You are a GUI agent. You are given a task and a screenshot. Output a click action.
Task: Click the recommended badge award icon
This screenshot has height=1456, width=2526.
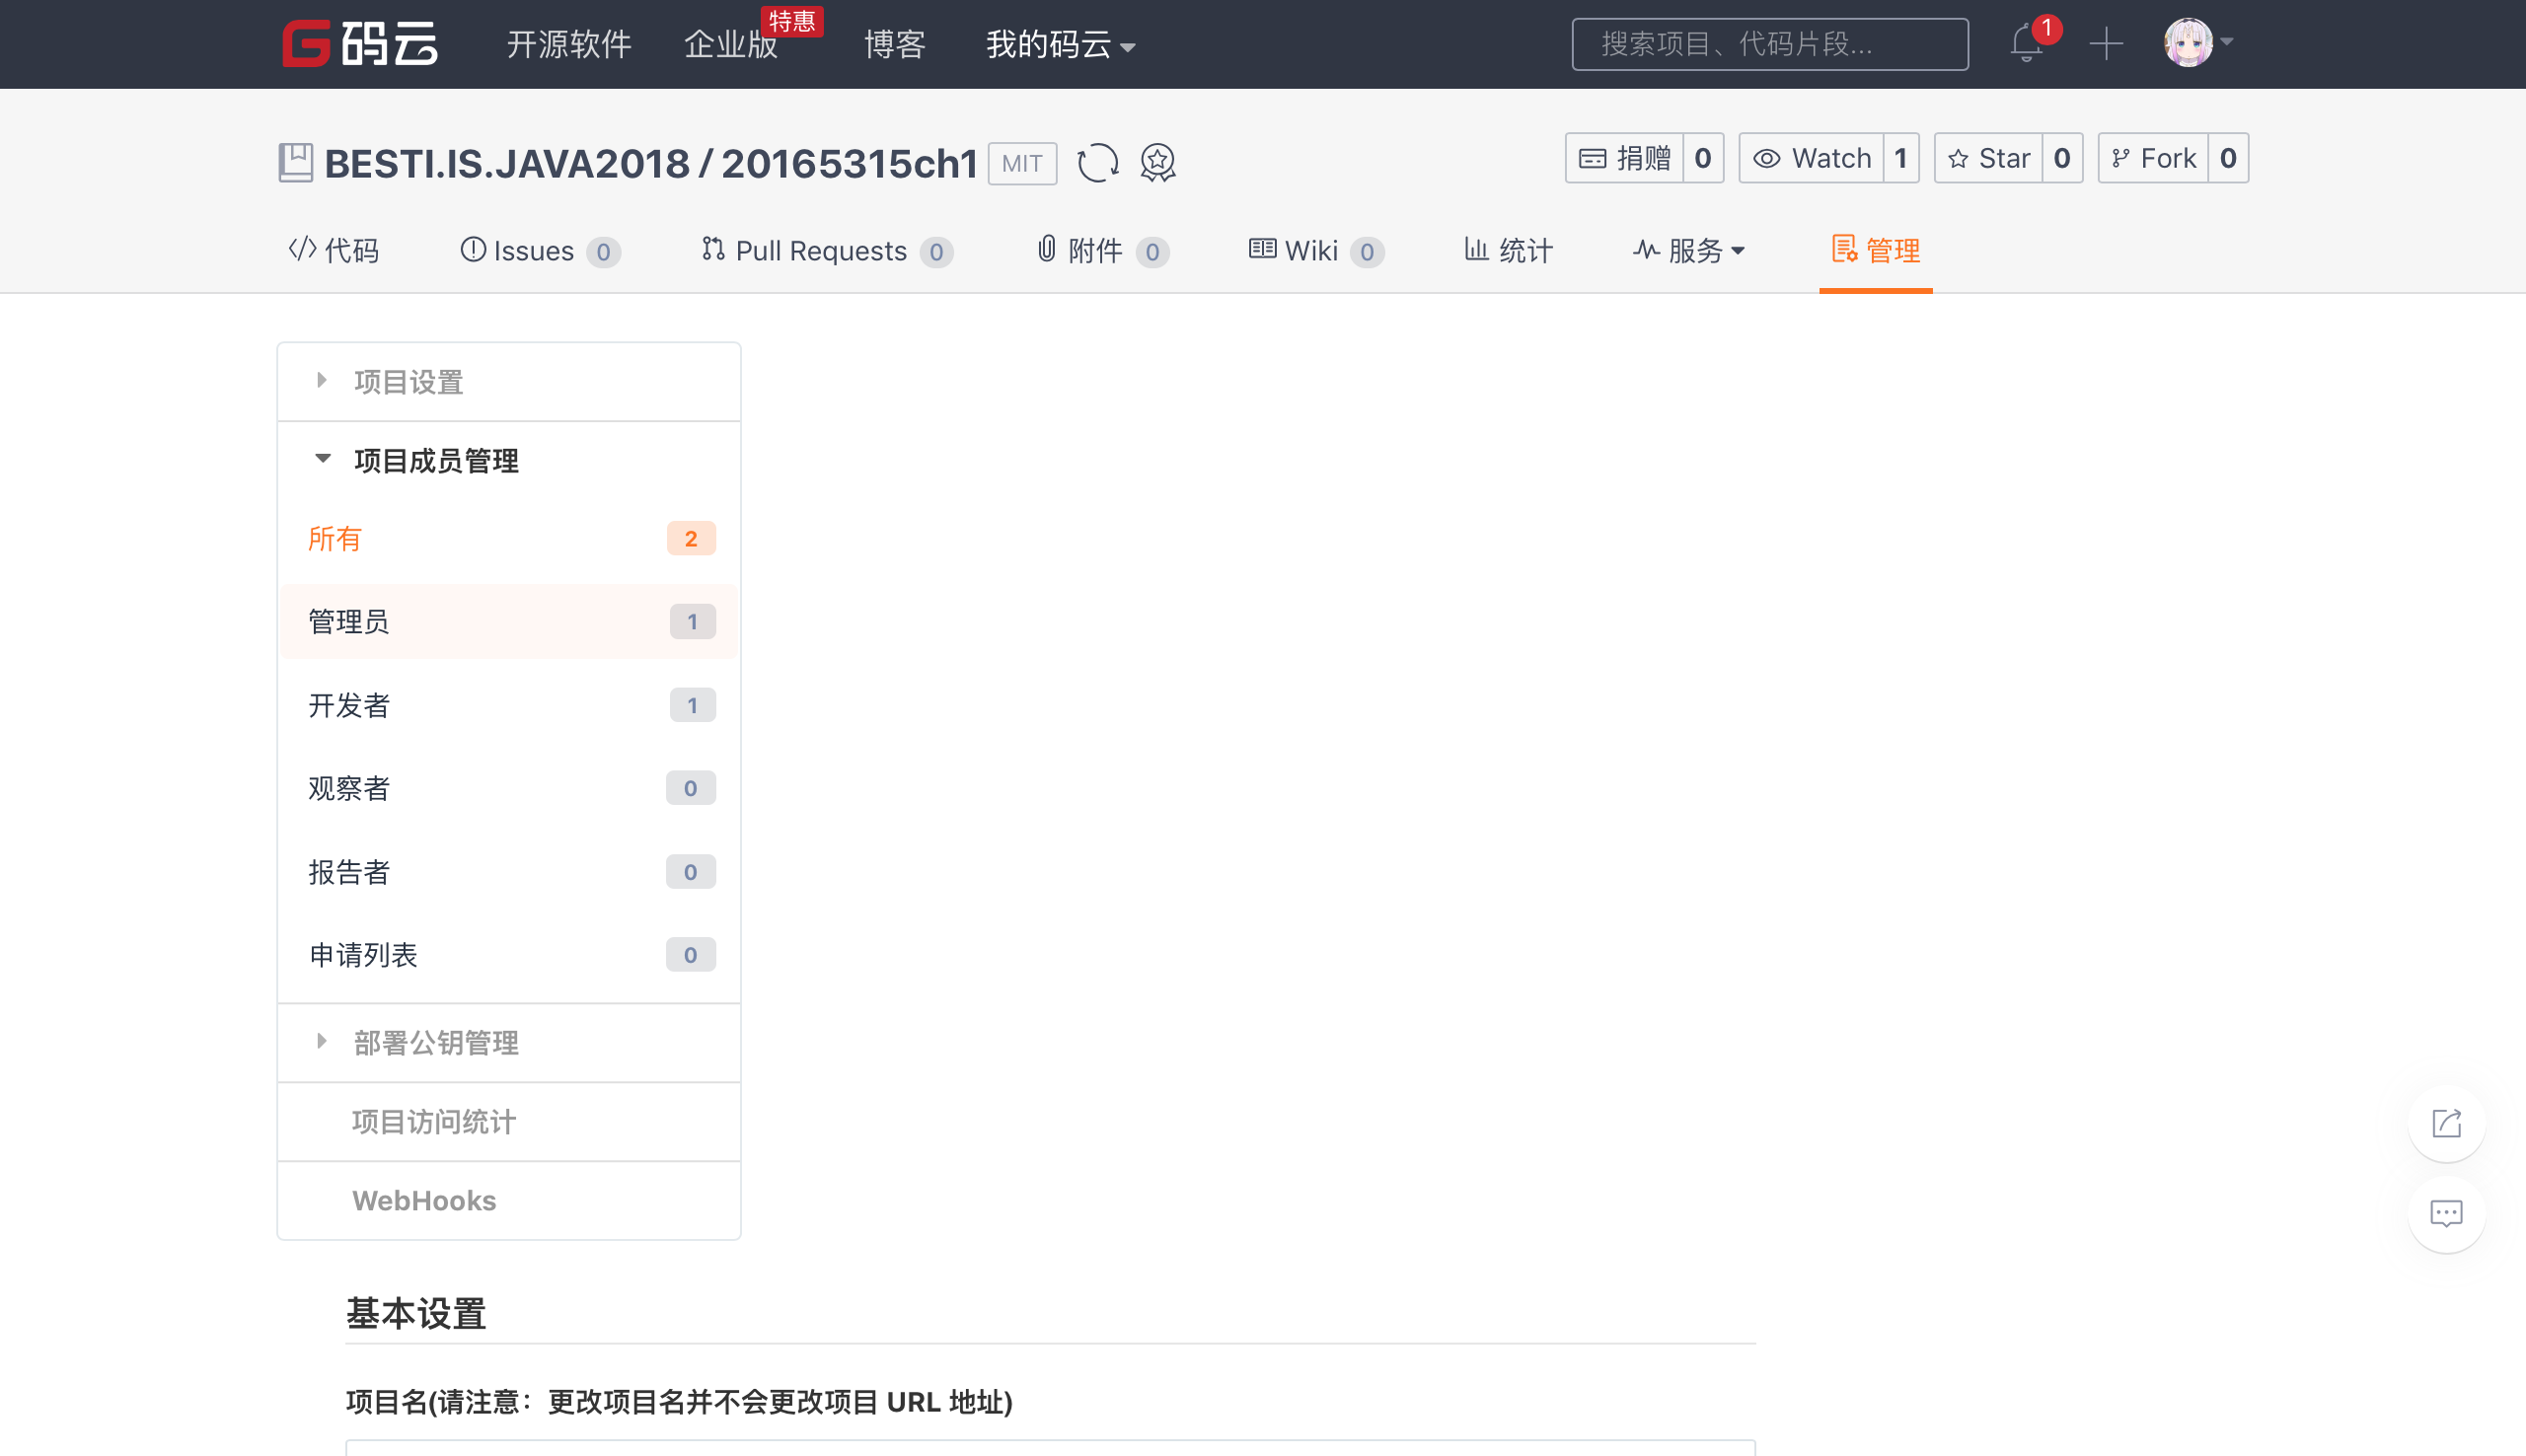(x=1157, y=163)
